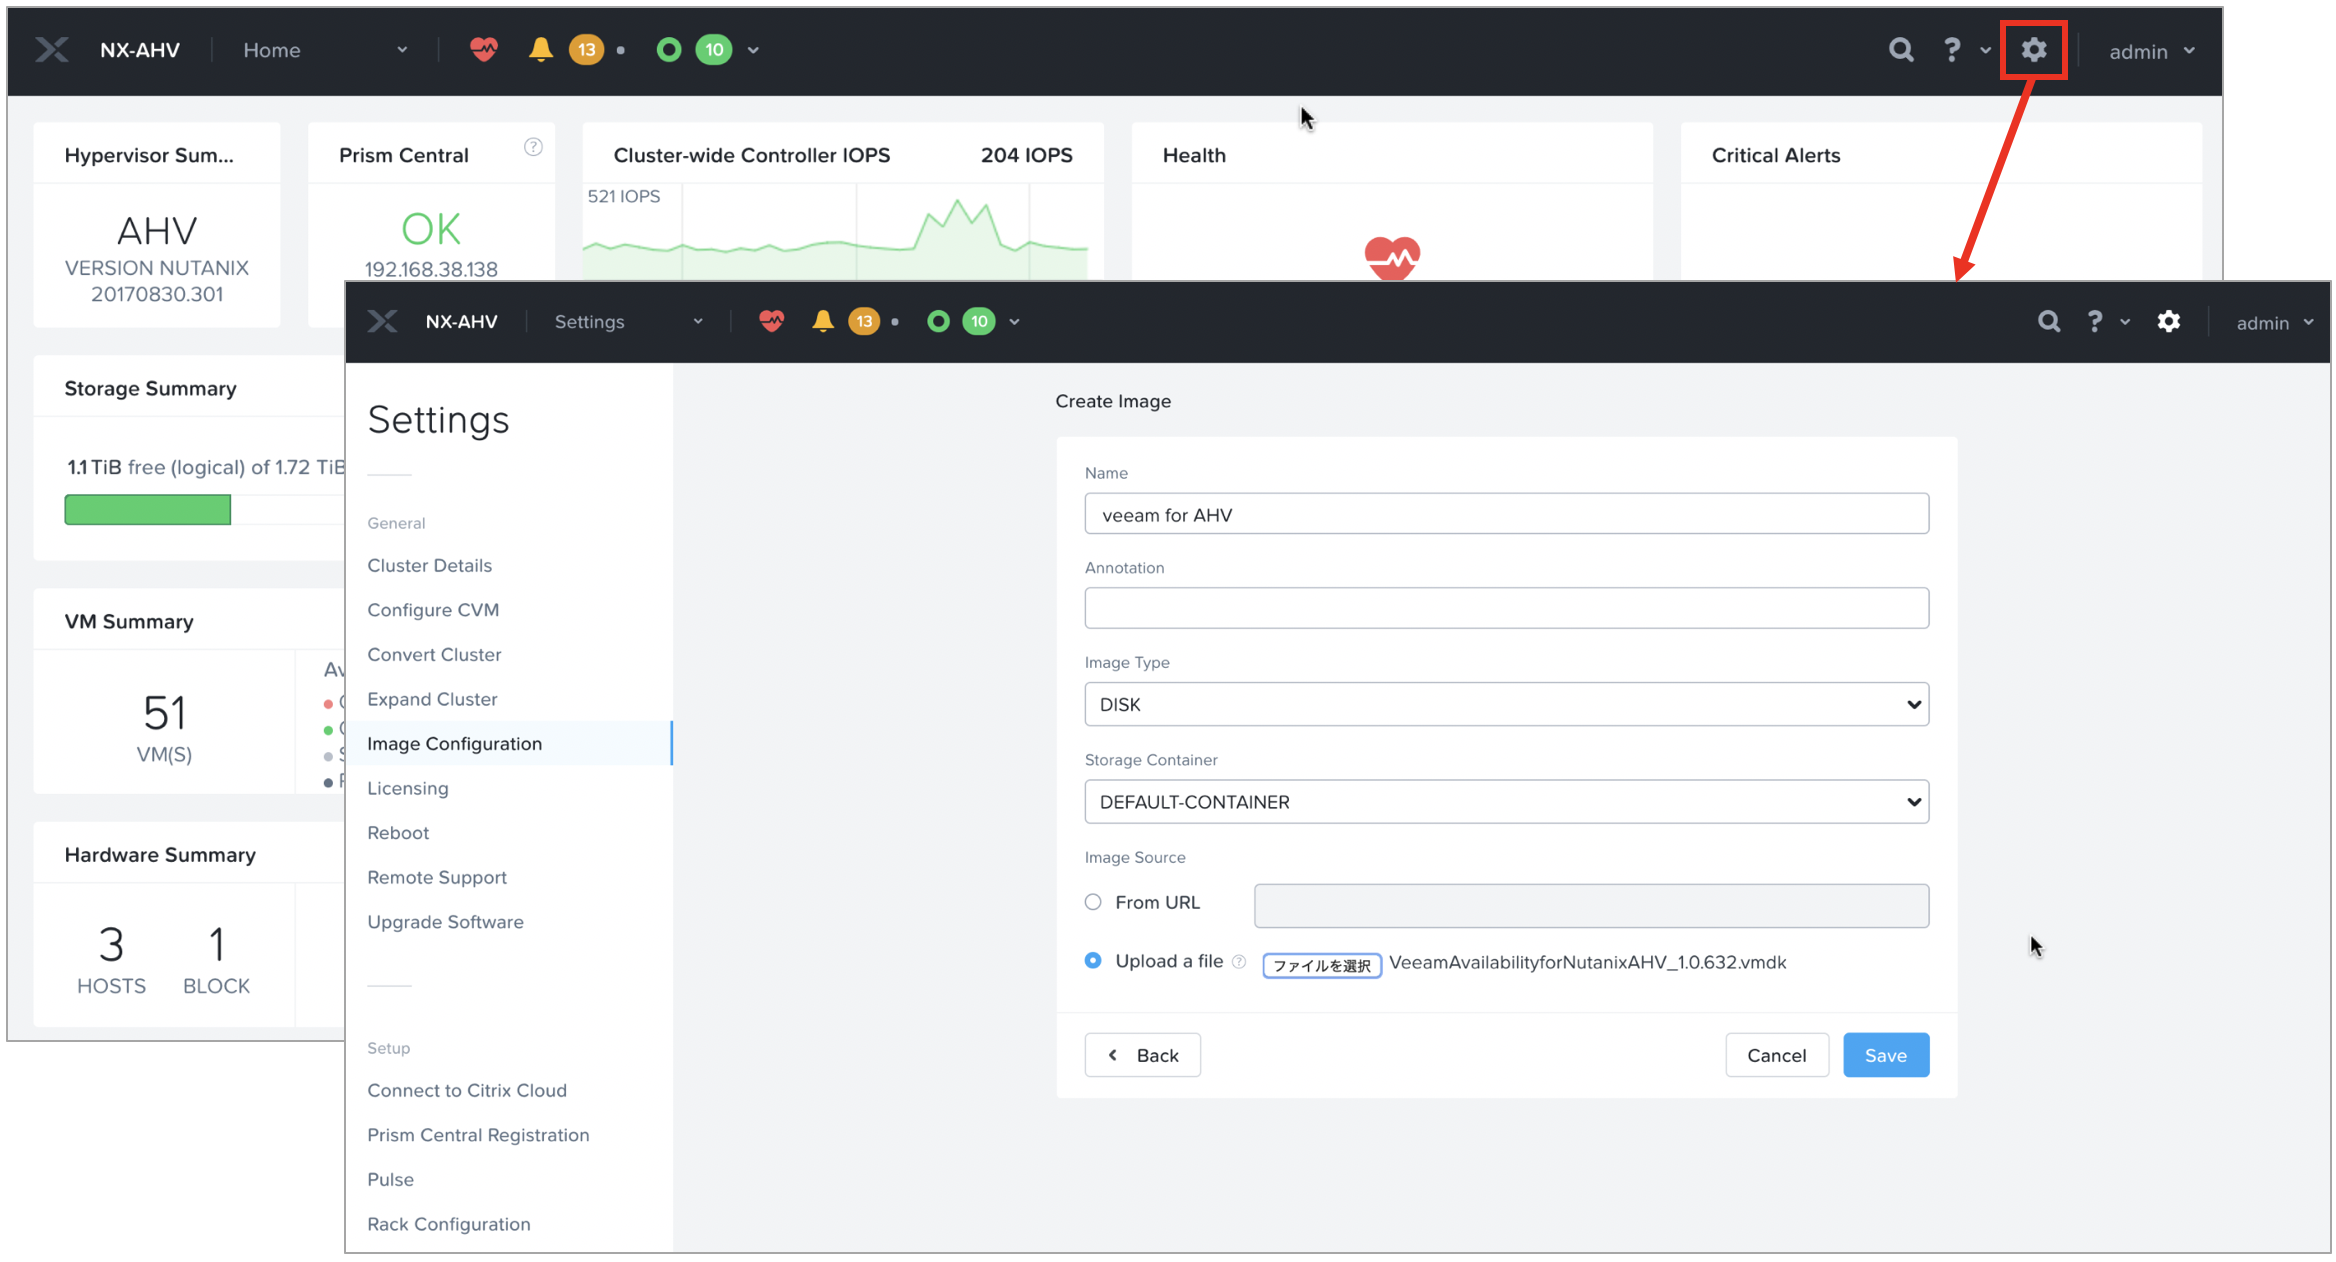The width and height of the screenshot is (2336, 1262).
Task: Select Expand Cluster in settings sidebar
Action: (x=432, y=699)
